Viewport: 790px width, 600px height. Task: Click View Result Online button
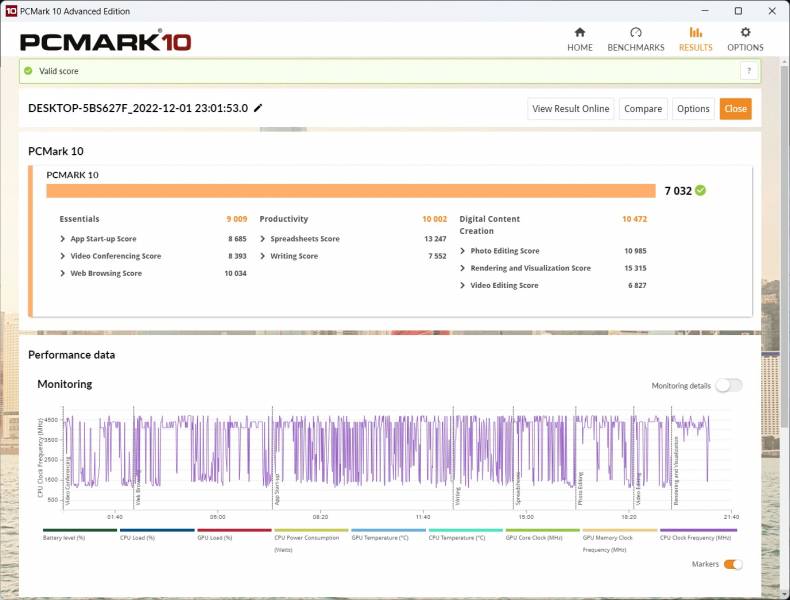point(570,109)
